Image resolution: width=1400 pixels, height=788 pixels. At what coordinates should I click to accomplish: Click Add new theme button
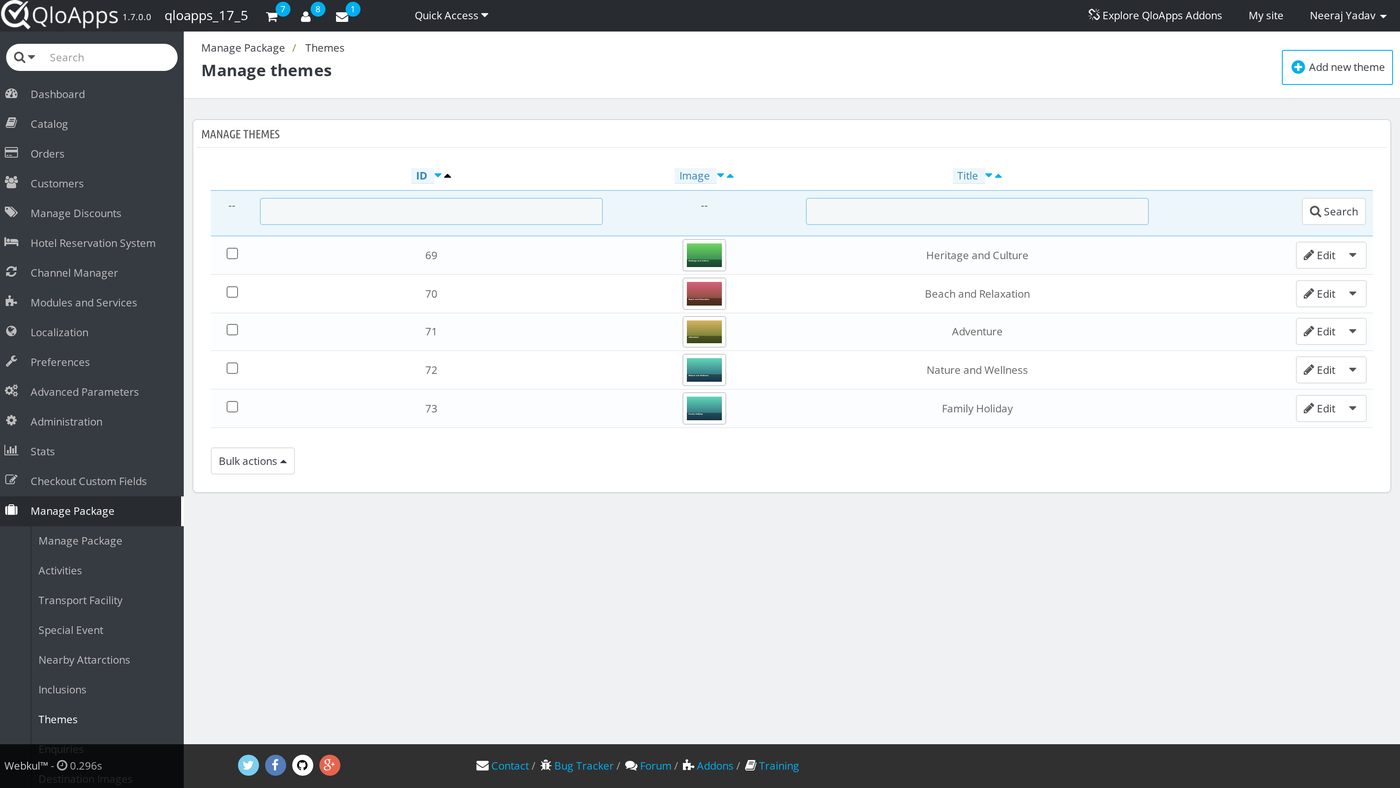coord(1337,67)
